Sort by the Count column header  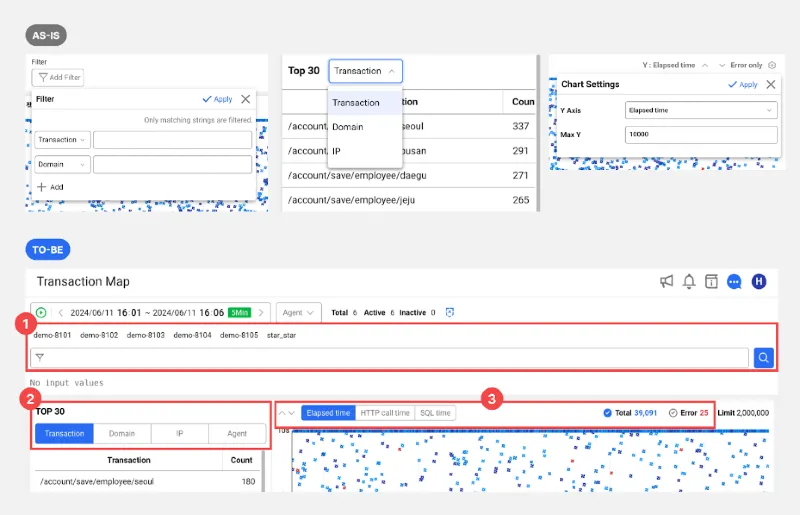(241, 460)
